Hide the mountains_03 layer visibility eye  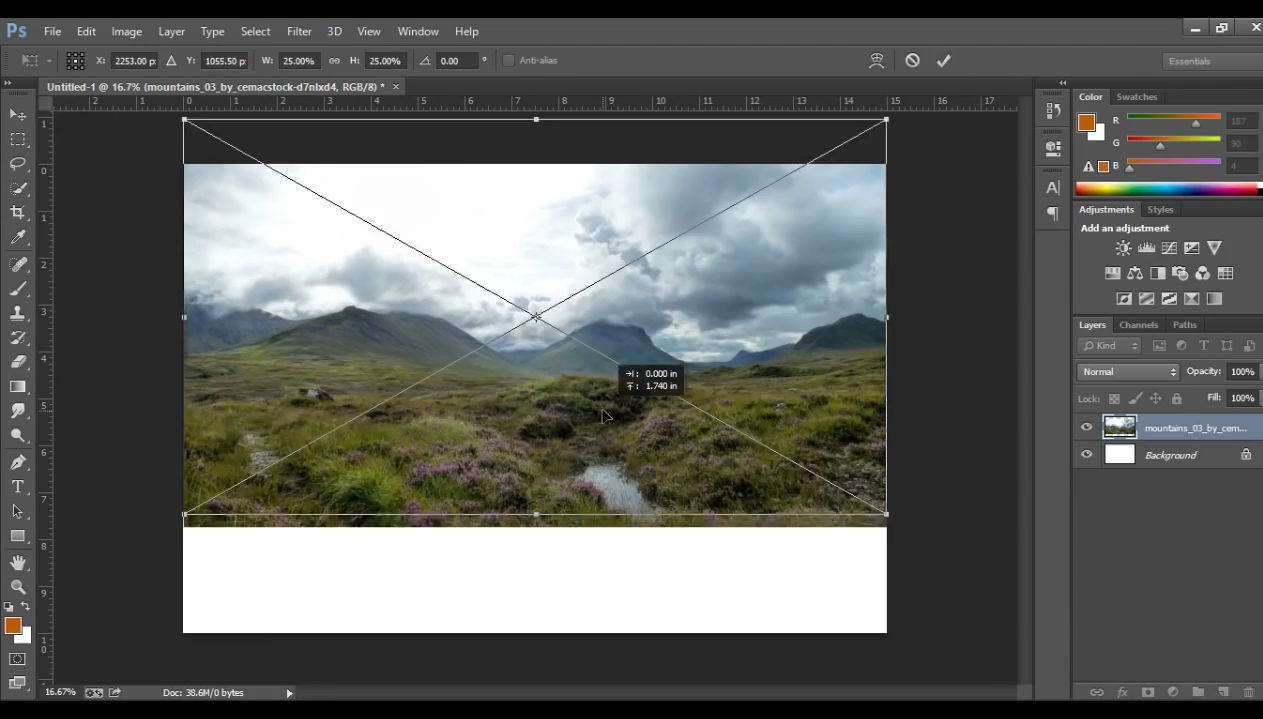click(1087, 428)
